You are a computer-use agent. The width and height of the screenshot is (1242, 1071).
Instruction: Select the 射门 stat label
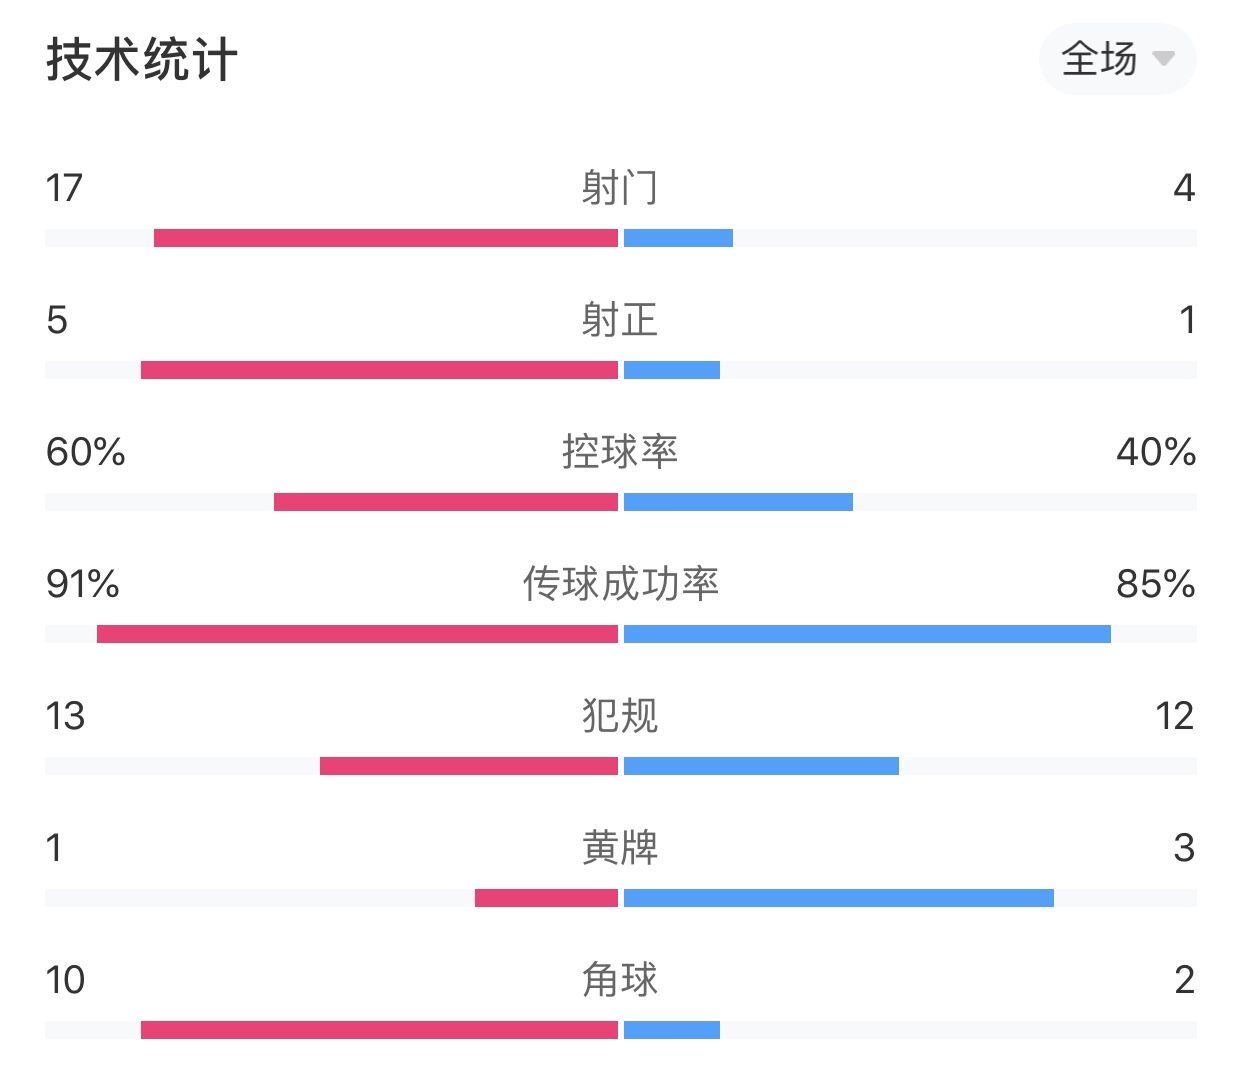(x=620, y=188)
